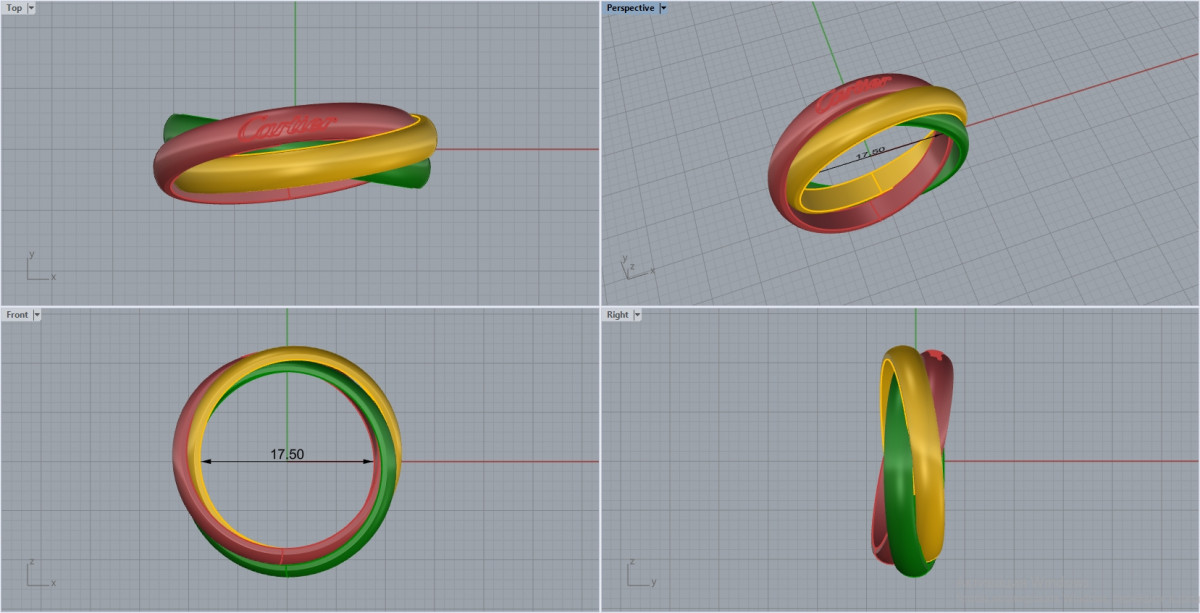Click the axis icon in Top viewport
The width and height of the screenshot is (1200, 613).
40,267
